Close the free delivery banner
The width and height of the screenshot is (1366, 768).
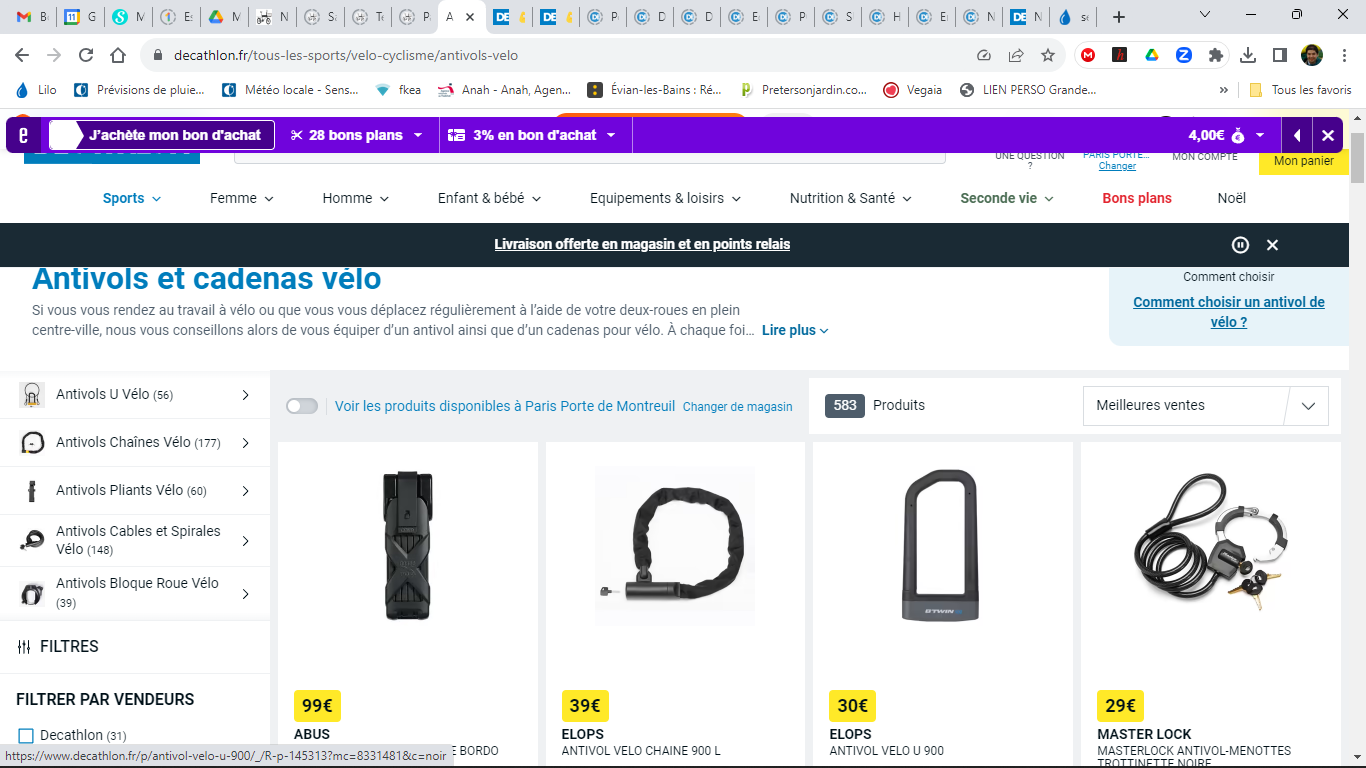(x=1272, y=245)
